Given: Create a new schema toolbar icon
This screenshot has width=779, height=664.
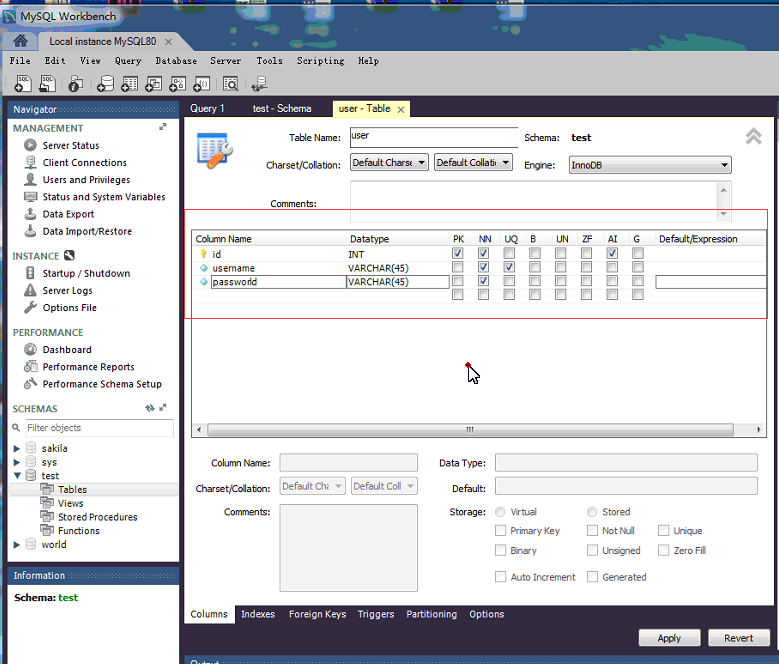Looking at the screenshot, I should (x=105, y=83).
